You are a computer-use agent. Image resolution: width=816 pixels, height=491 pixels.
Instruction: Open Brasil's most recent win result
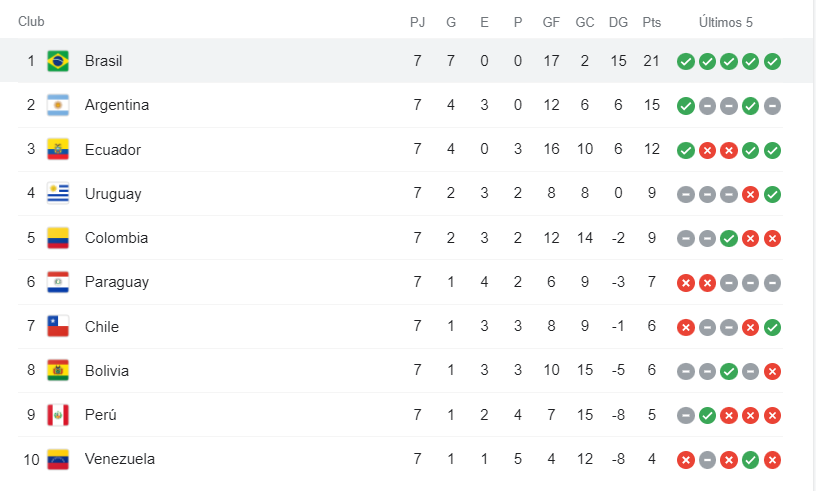pos(772,61)
